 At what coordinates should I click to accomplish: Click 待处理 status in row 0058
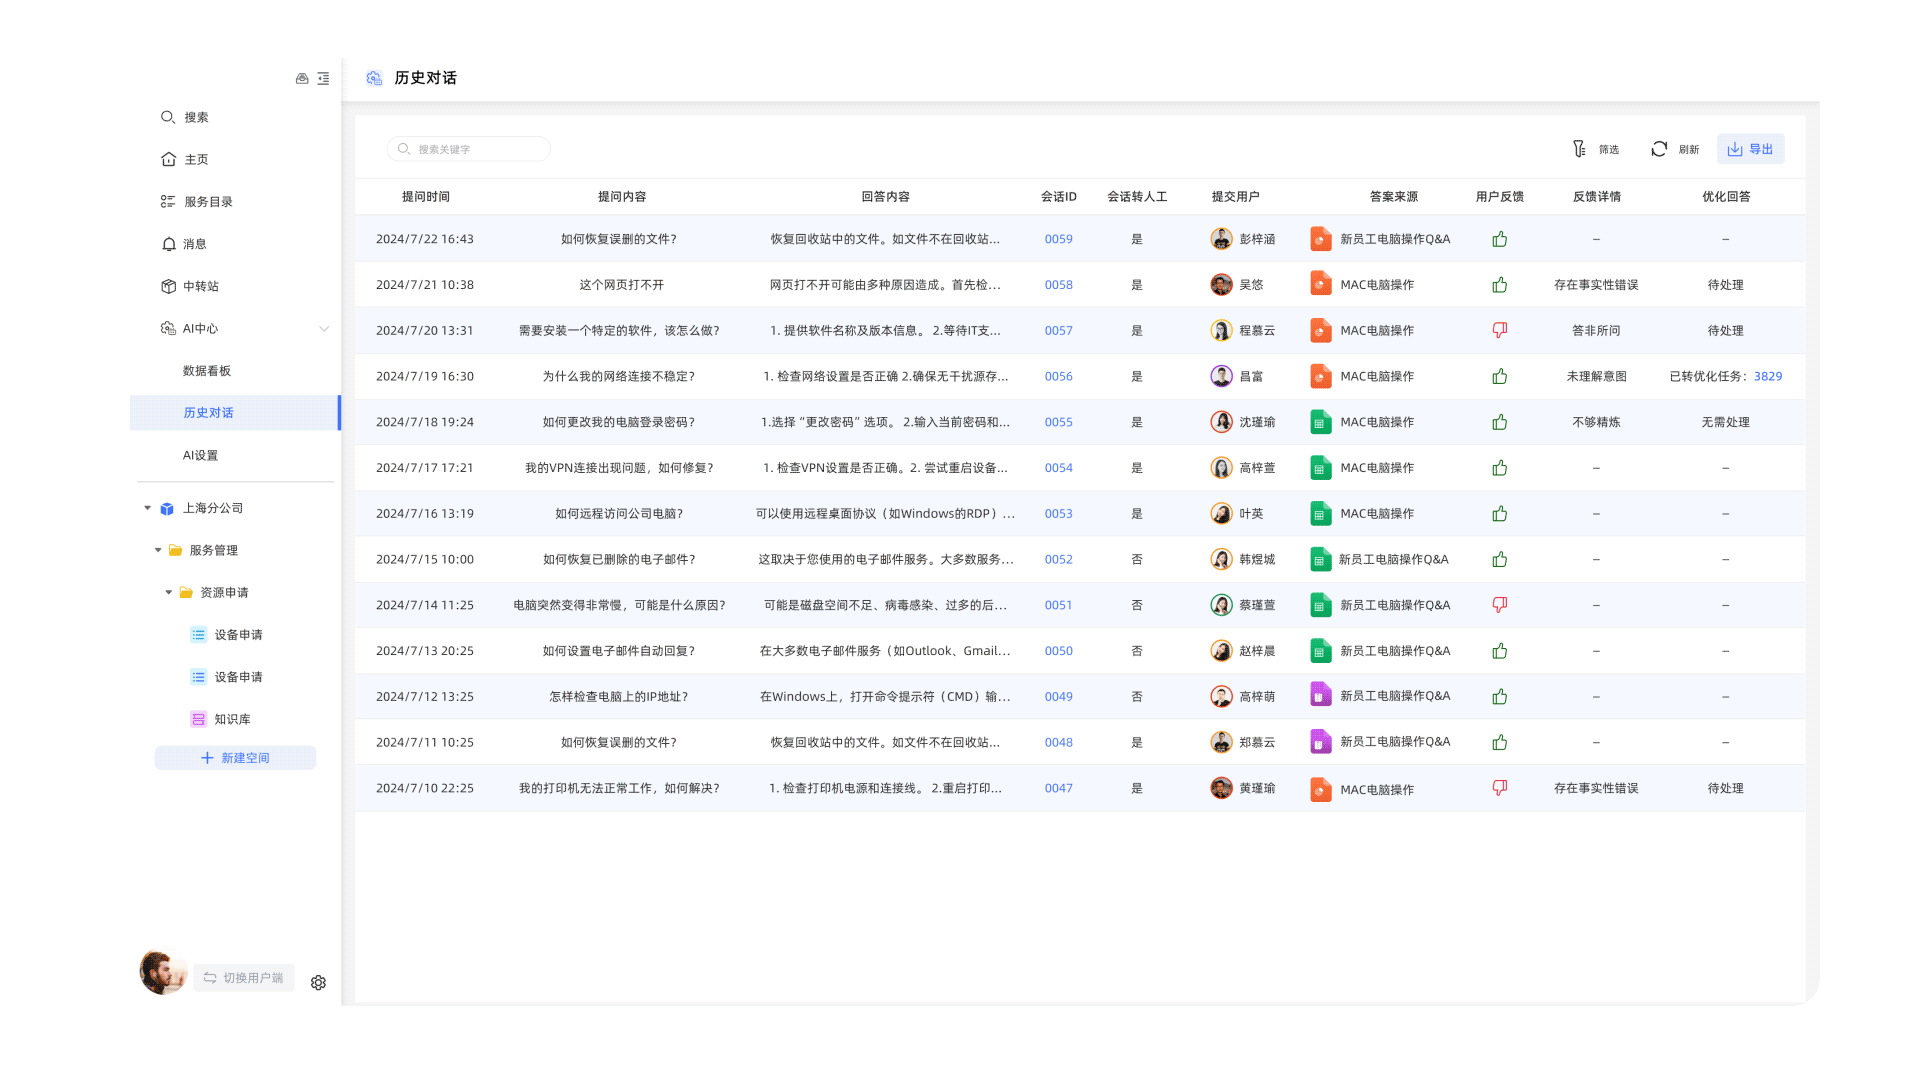tap(1725, 285)
